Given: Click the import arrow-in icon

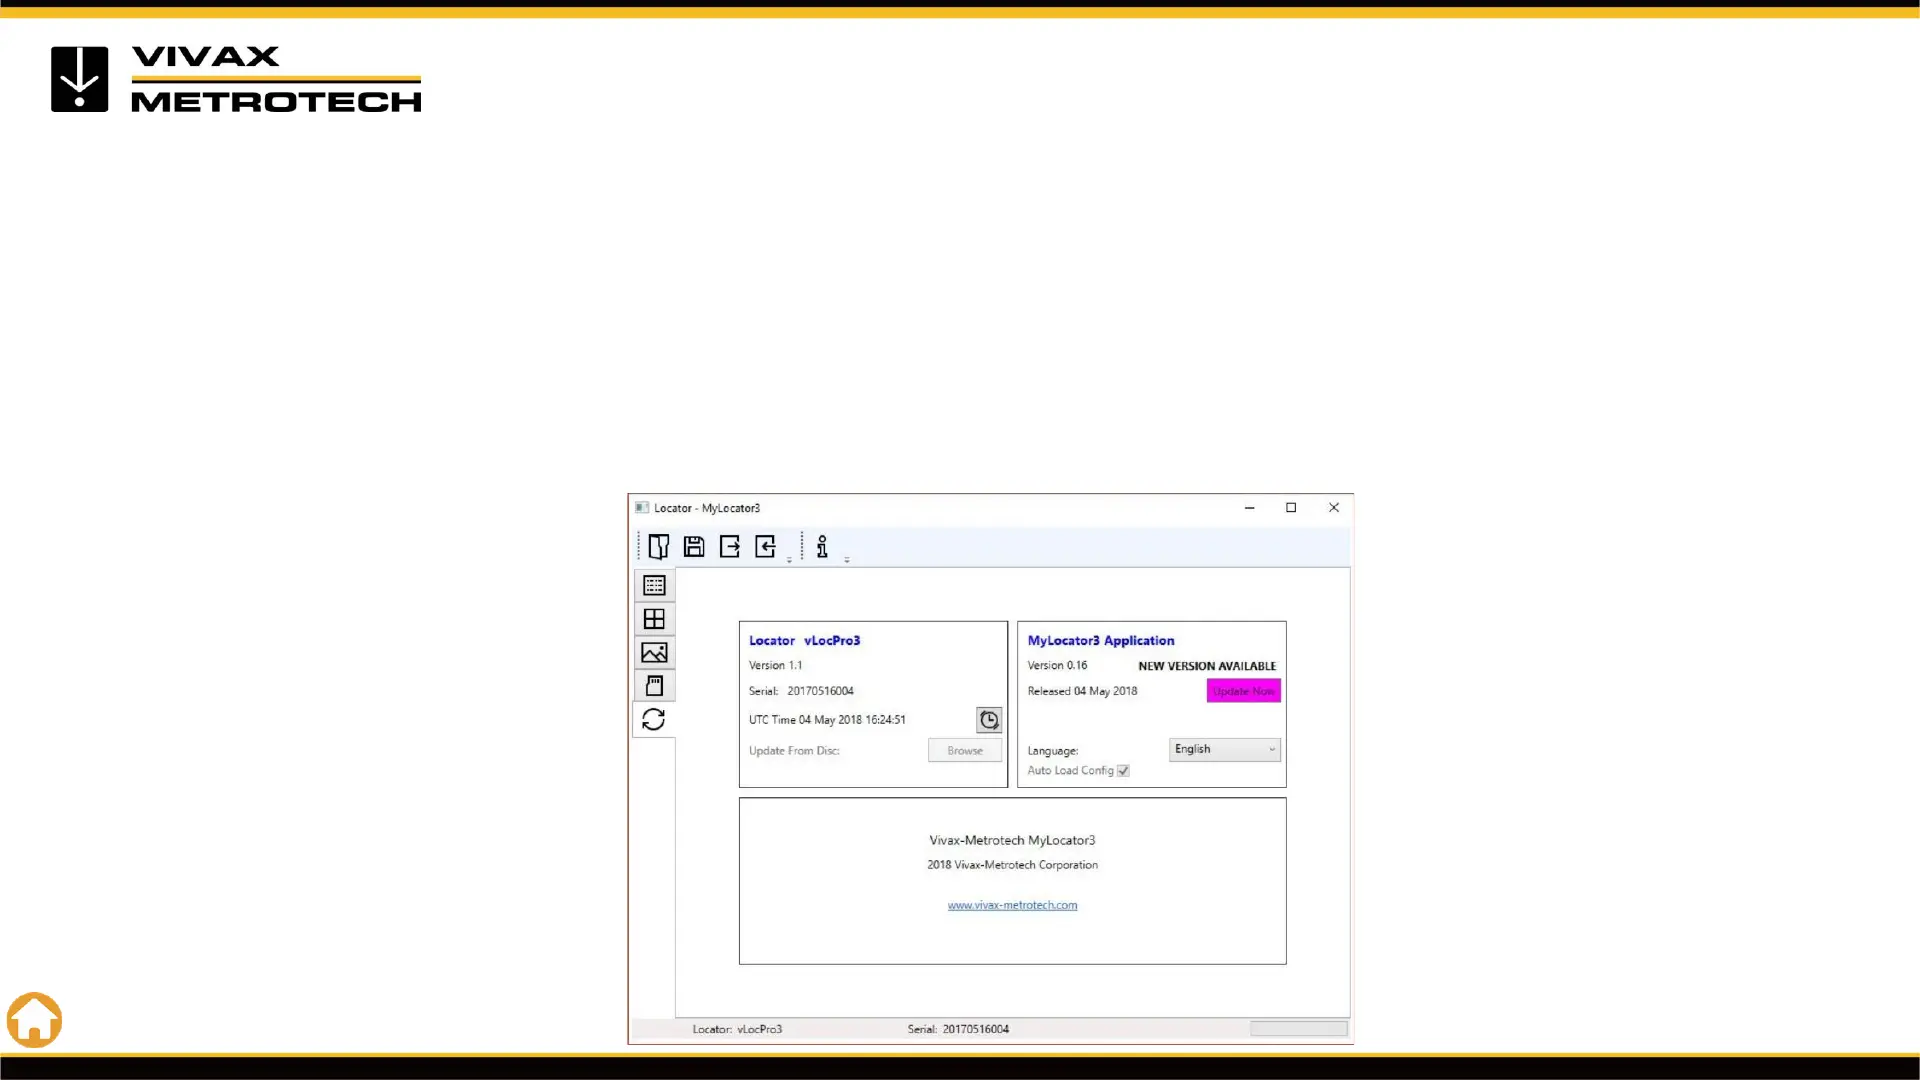Looking at the screenshot, I should [x=765, y=546].
